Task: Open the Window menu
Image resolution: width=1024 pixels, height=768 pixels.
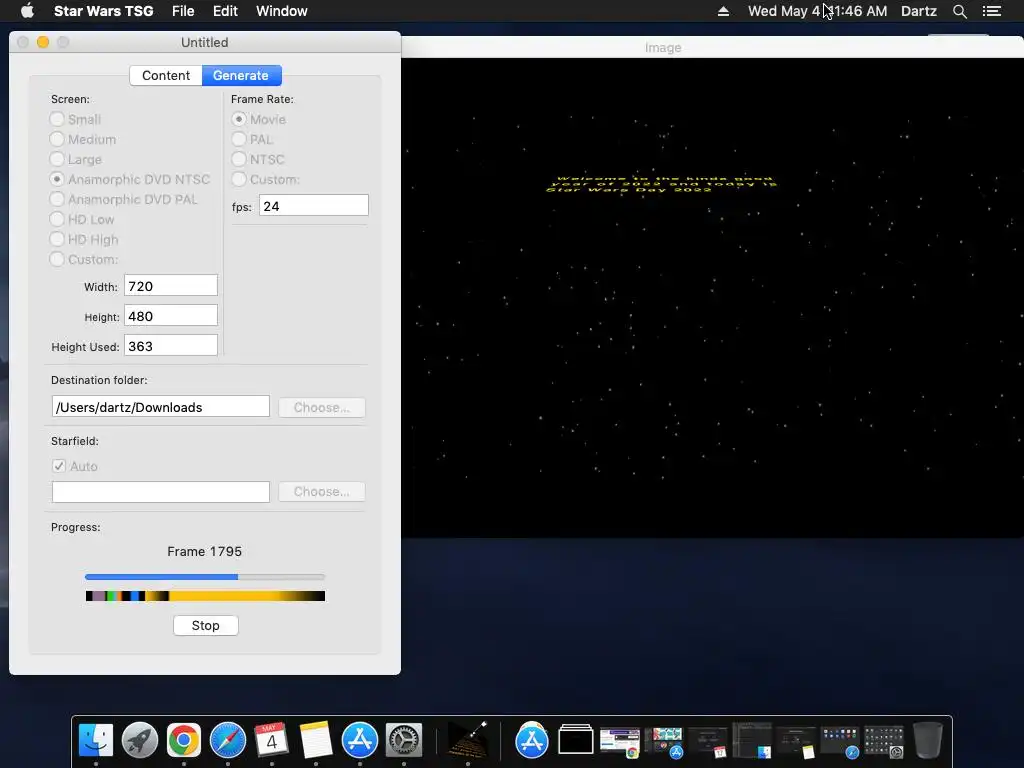Action: pos(281,11)
